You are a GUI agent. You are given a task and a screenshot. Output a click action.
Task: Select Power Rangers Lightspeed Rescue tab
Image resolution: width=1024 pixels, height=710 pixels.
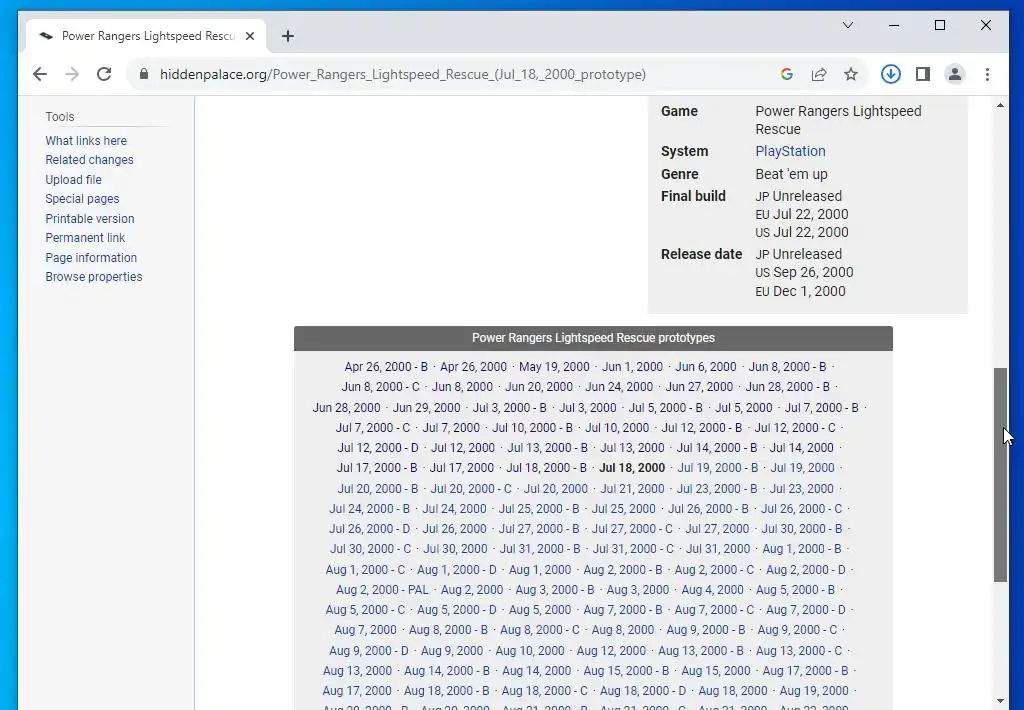click(x=147, y=37)
